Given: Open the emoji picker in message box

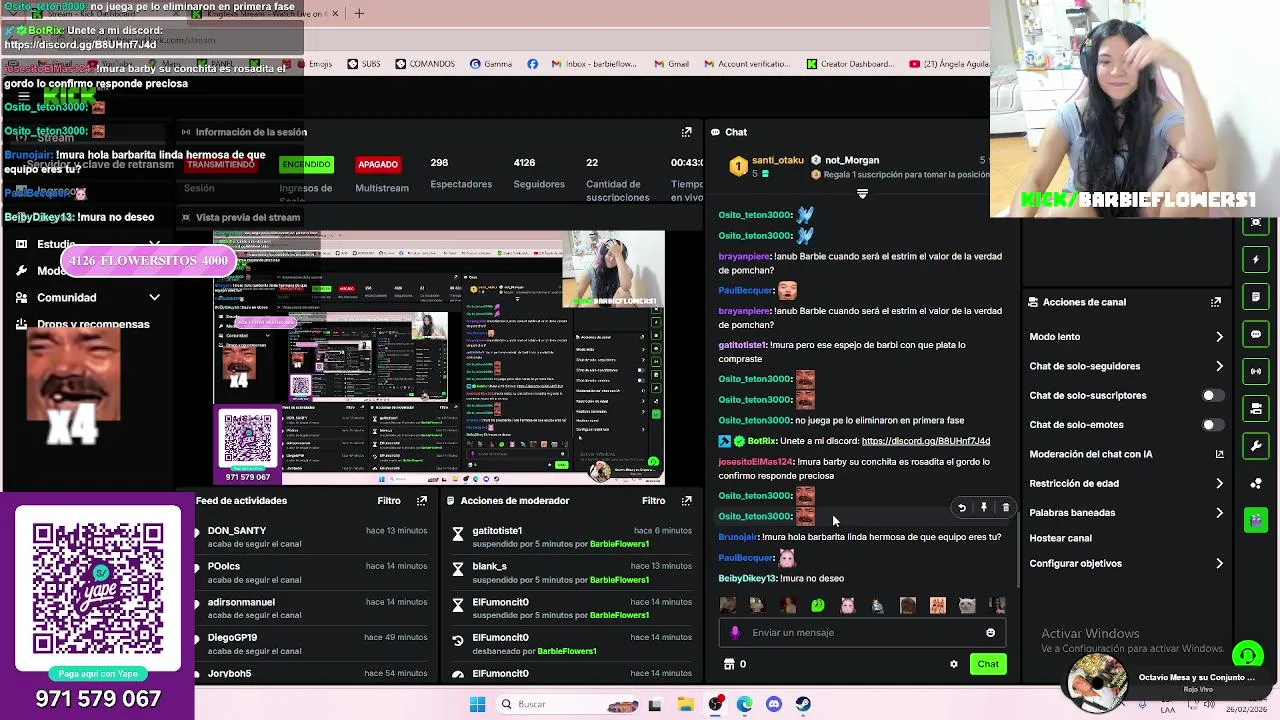Looking at the screenshot, I should (990, 633).
